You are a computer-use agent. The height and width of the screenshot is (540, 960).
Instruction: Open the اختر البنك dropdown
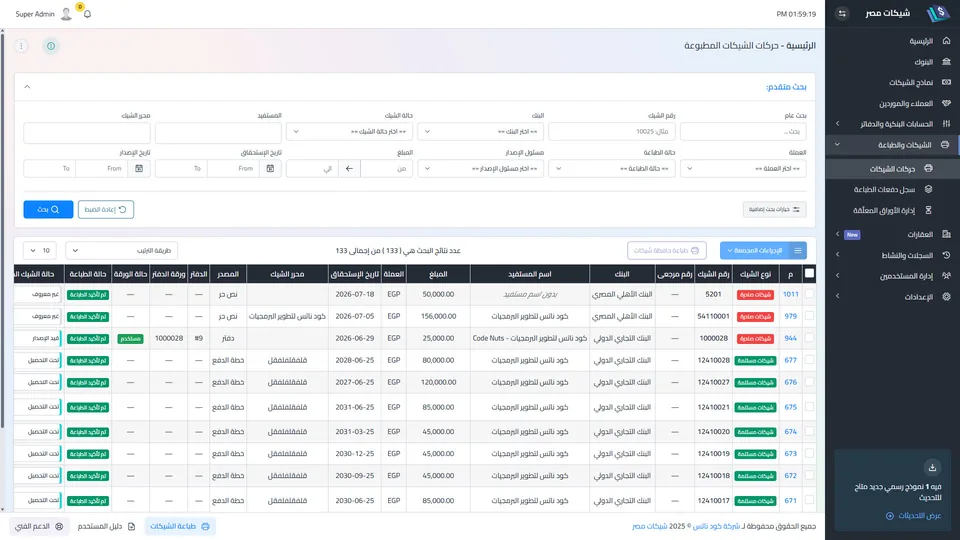click(481, 132)
